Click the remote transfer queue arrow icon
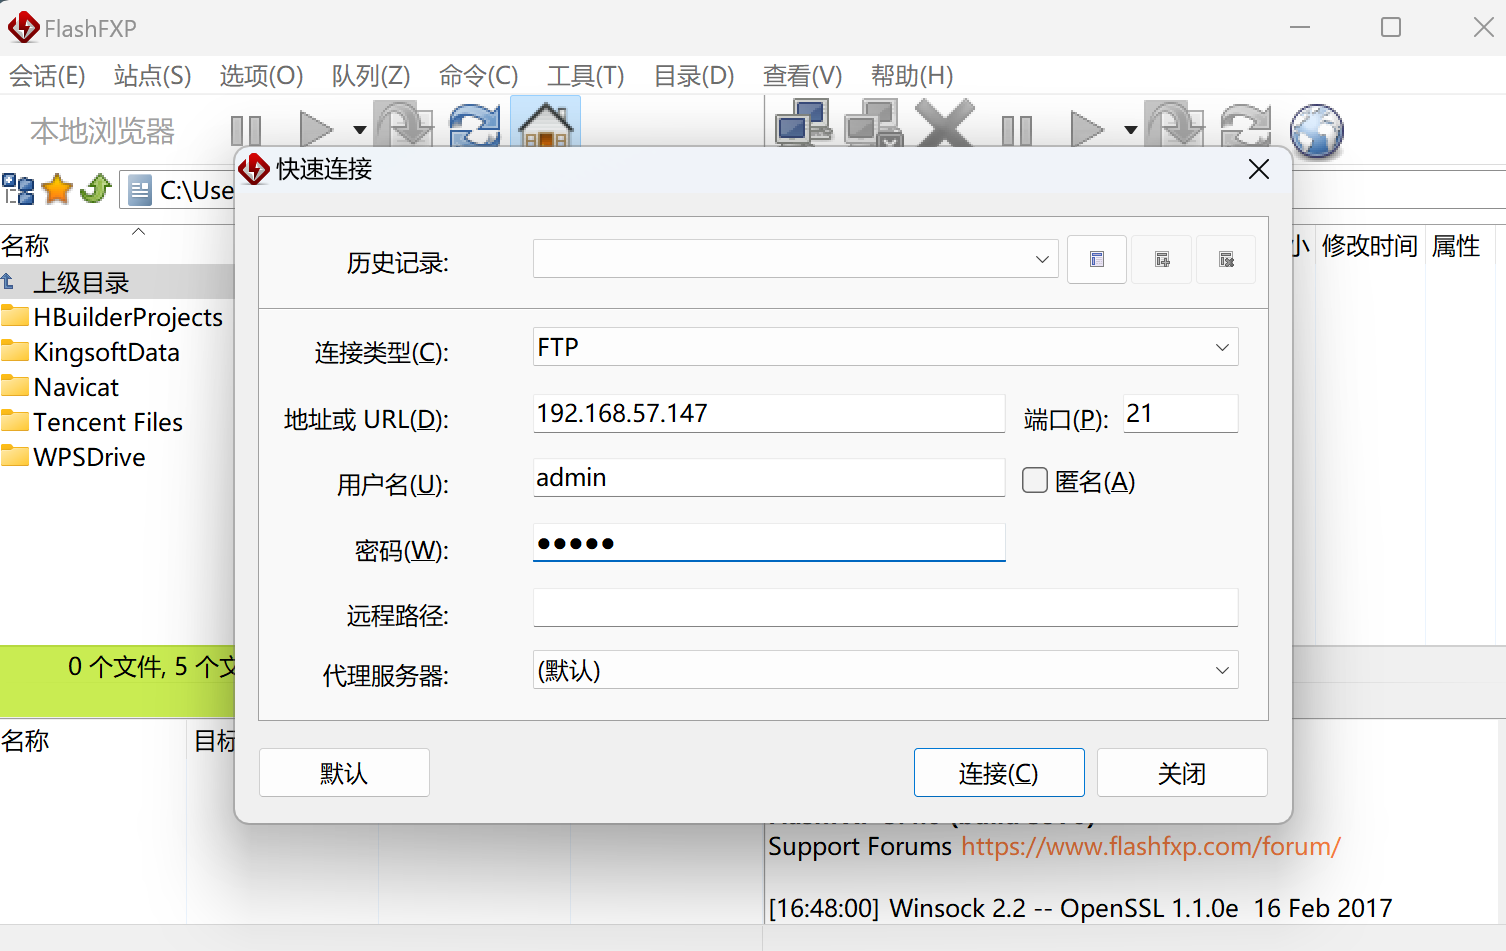Screen dimensions: 1506x951 pyautogui.click(x=1175, y=126)
